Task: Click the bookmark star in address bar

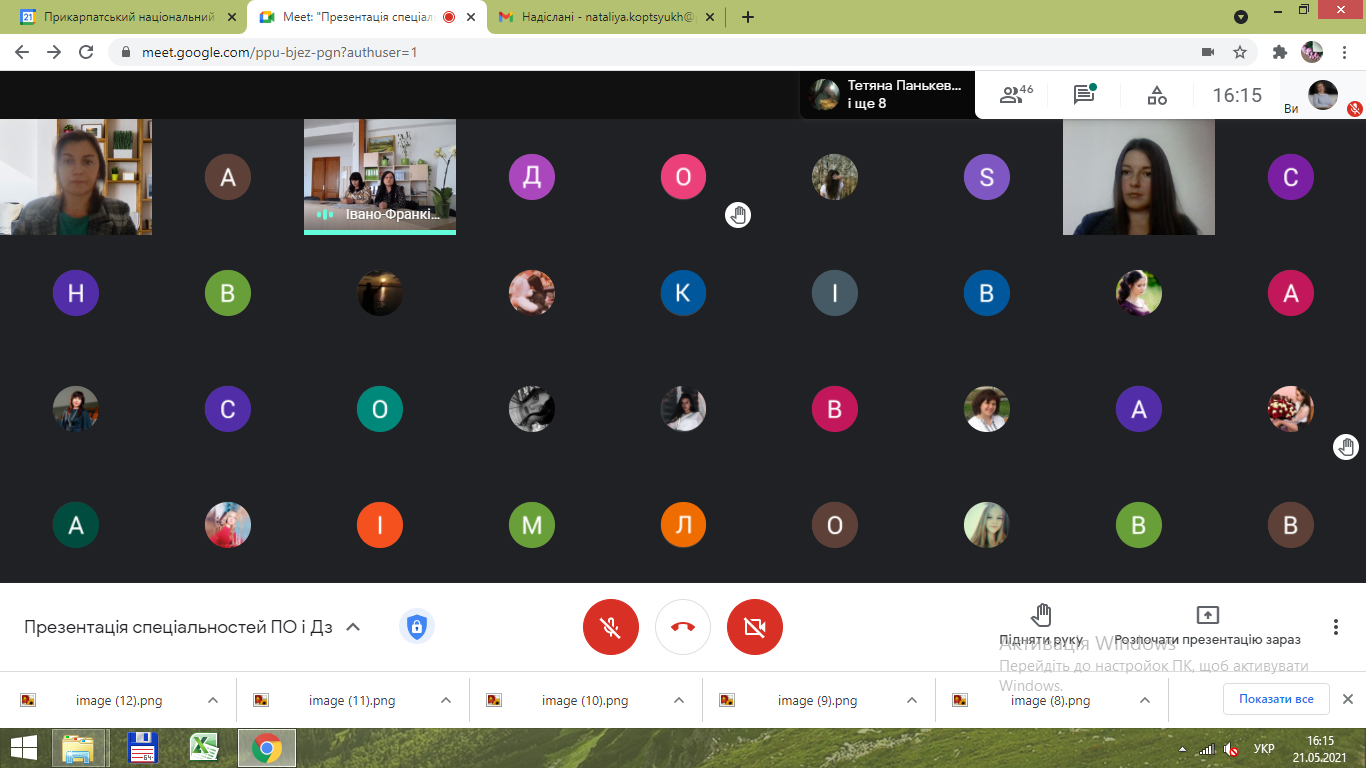Action: (x=1240, y=52)
